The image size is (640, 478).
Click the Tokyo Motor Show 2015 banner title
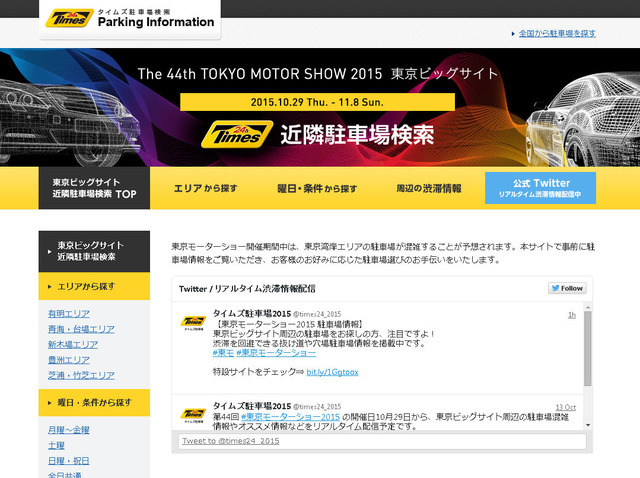tap(318, 74)
